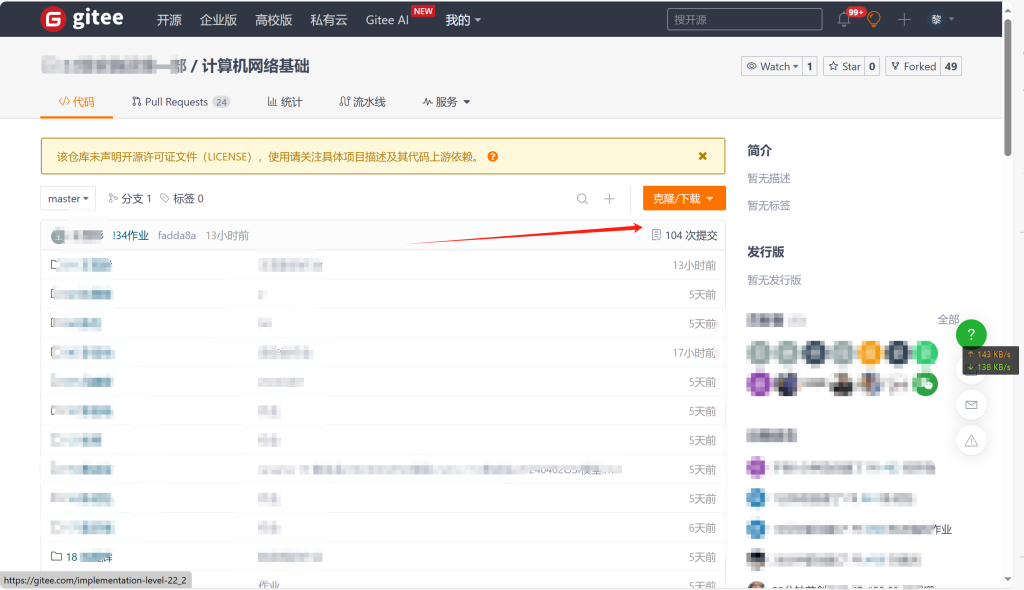Open the notifications bell icon

point(844,20)
